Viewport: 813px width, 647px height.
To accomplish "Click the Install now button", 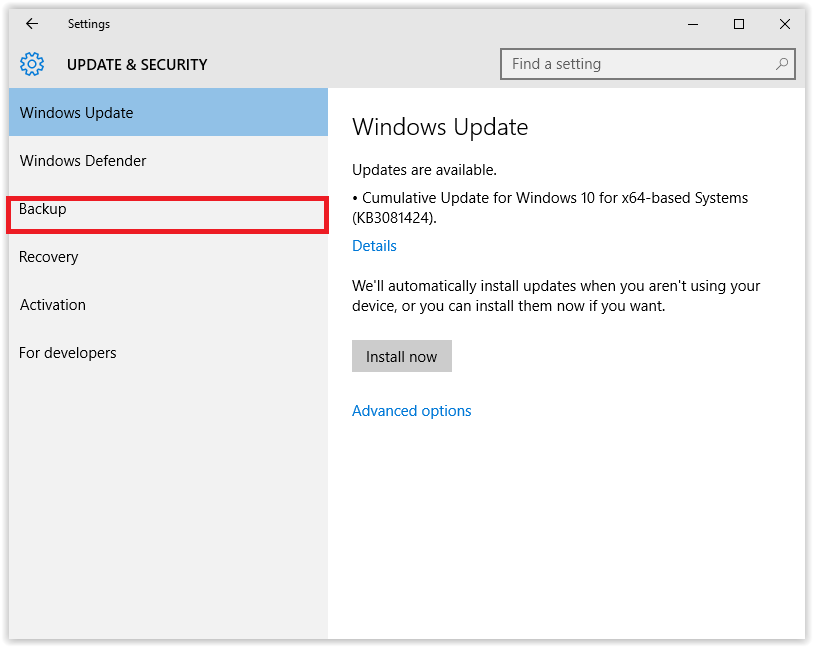I will click(402, 356).
